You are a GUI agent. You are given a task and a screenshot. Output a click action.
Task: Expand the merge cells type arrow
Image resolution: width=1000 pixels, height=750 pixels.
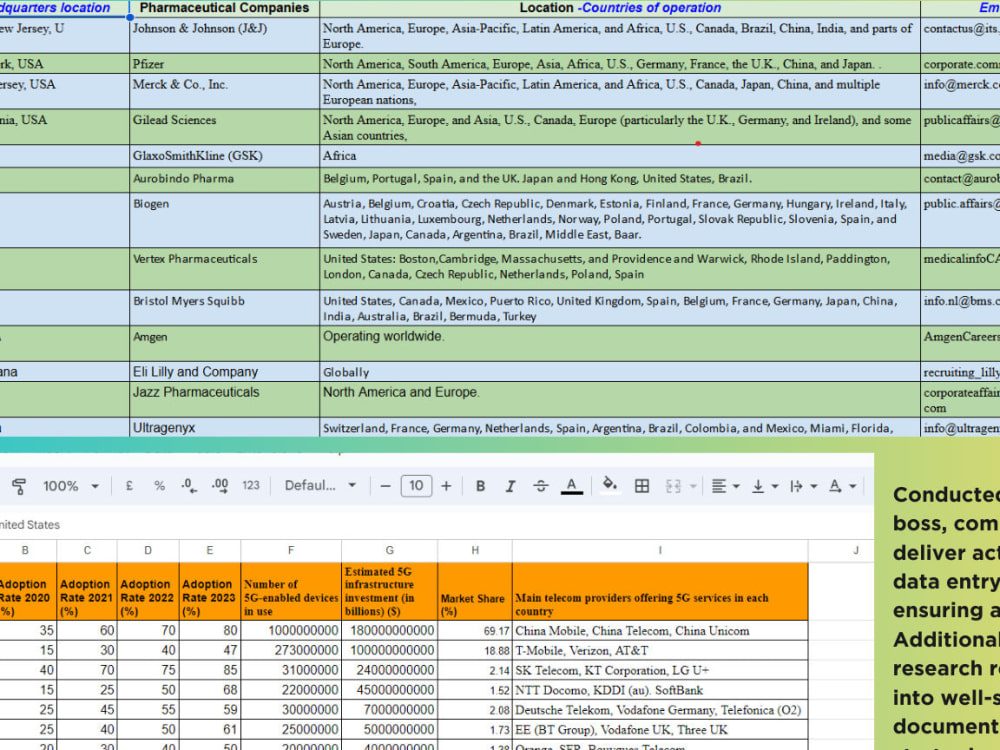click(x=693, y=487)
